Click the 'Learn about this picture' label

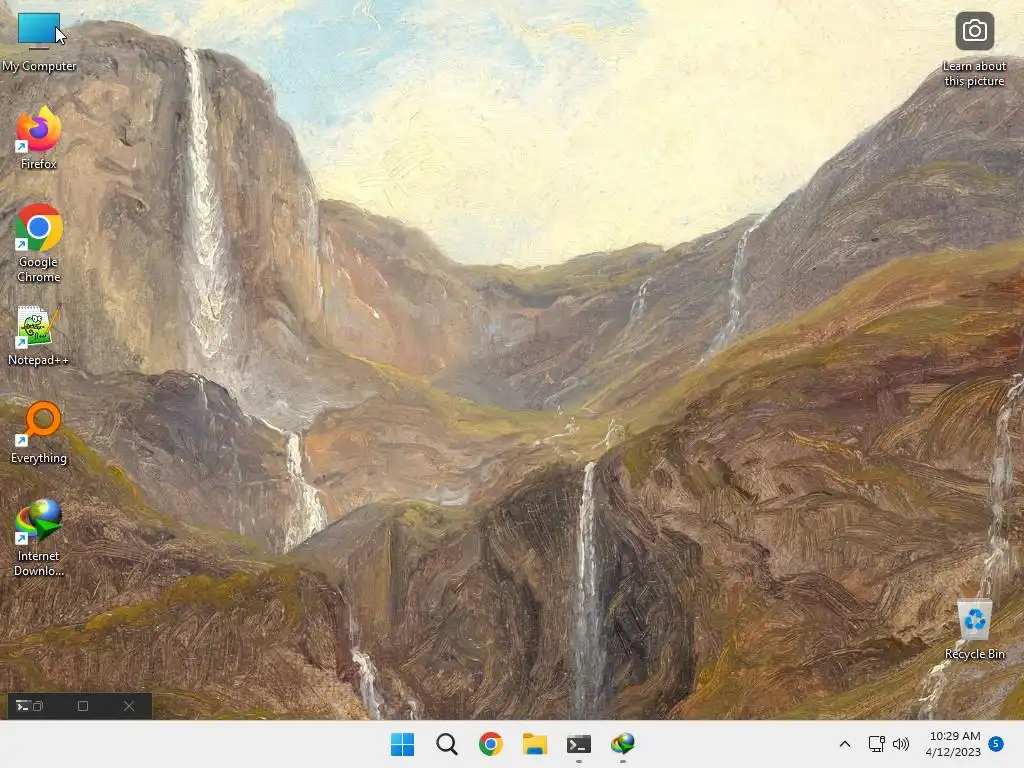pos(974,73)
